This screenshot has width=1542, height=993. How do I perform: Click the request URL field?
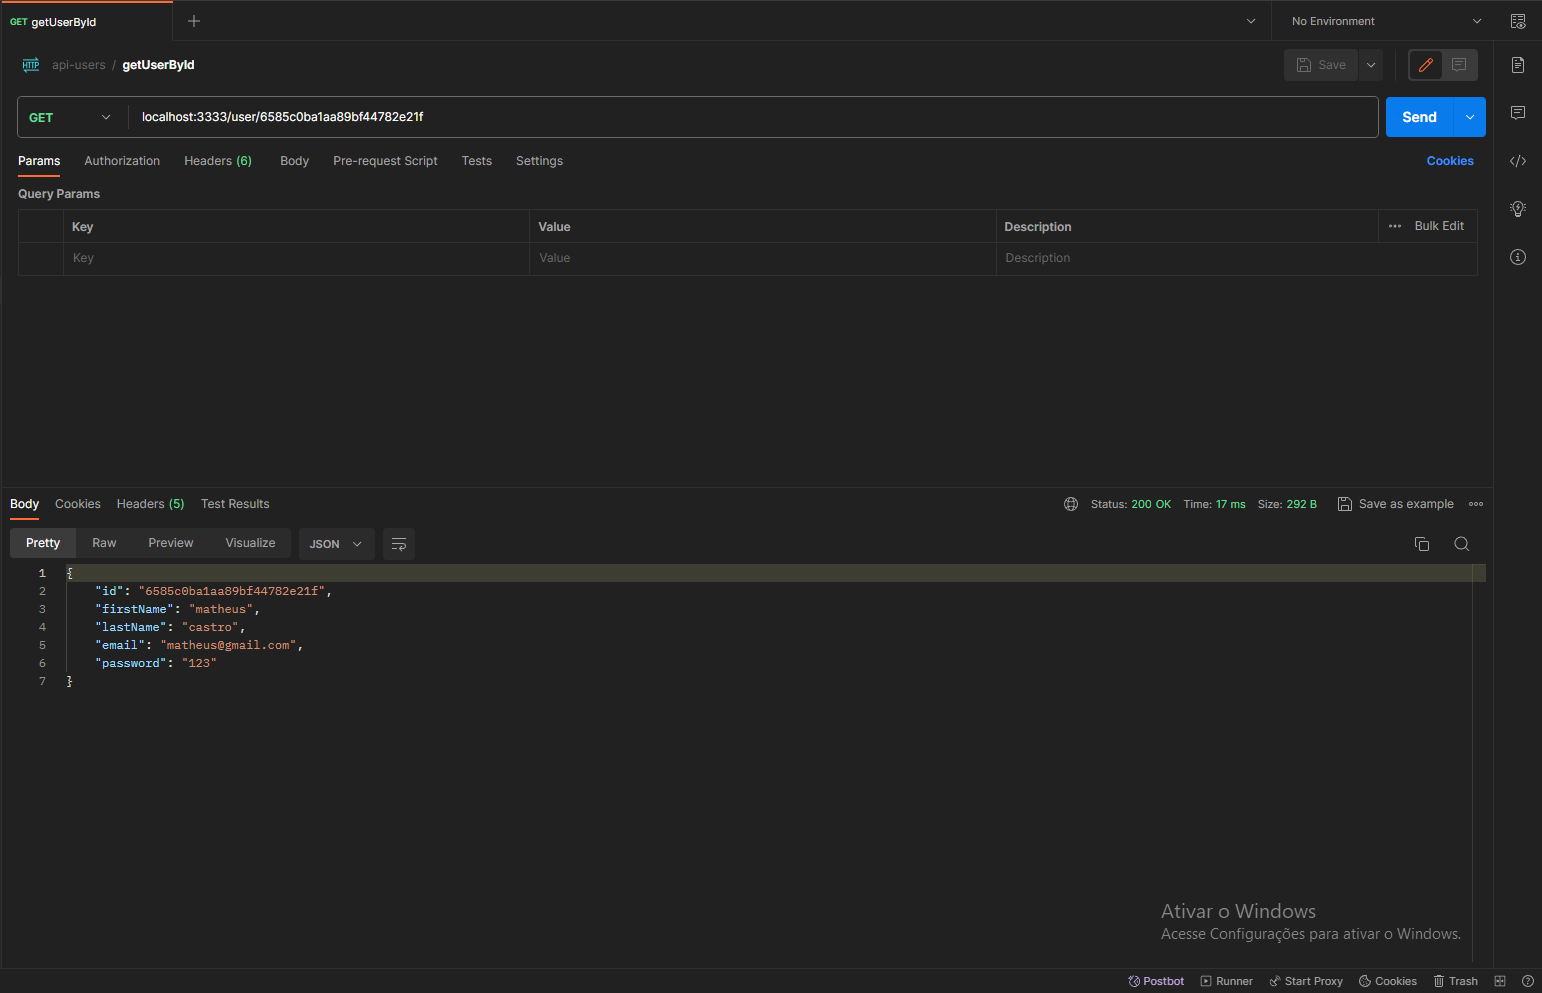[x=753, y=117]
